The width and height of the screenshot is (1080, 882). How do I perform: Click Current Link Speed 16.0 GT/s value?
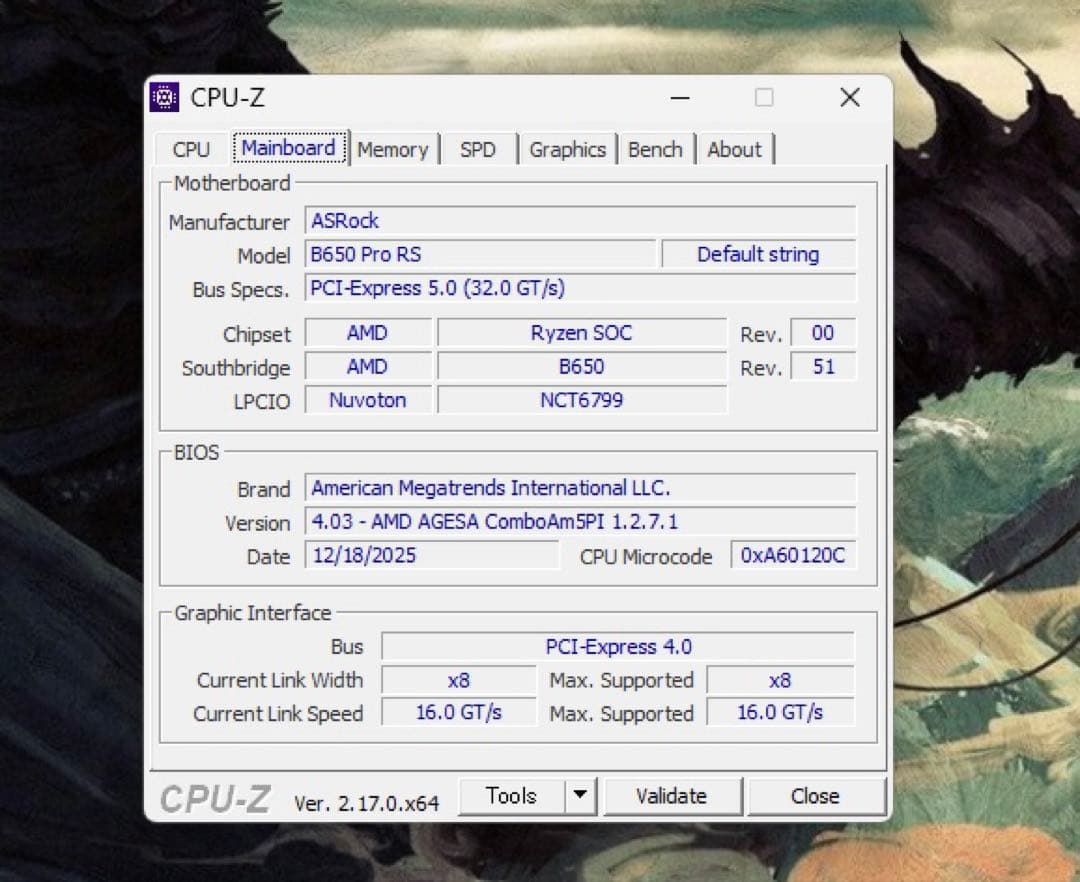pos(459,713)
